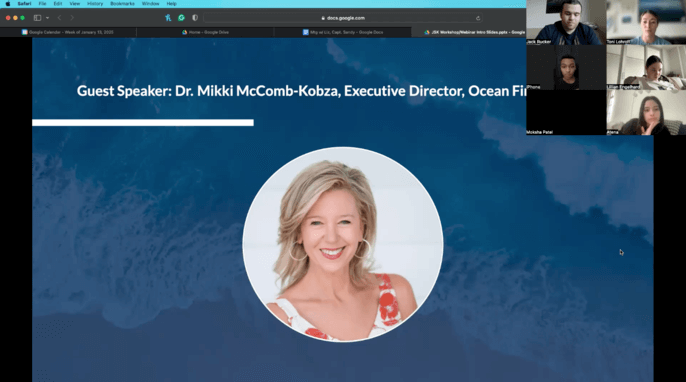Open the File menu

click(x=42, y=4)
